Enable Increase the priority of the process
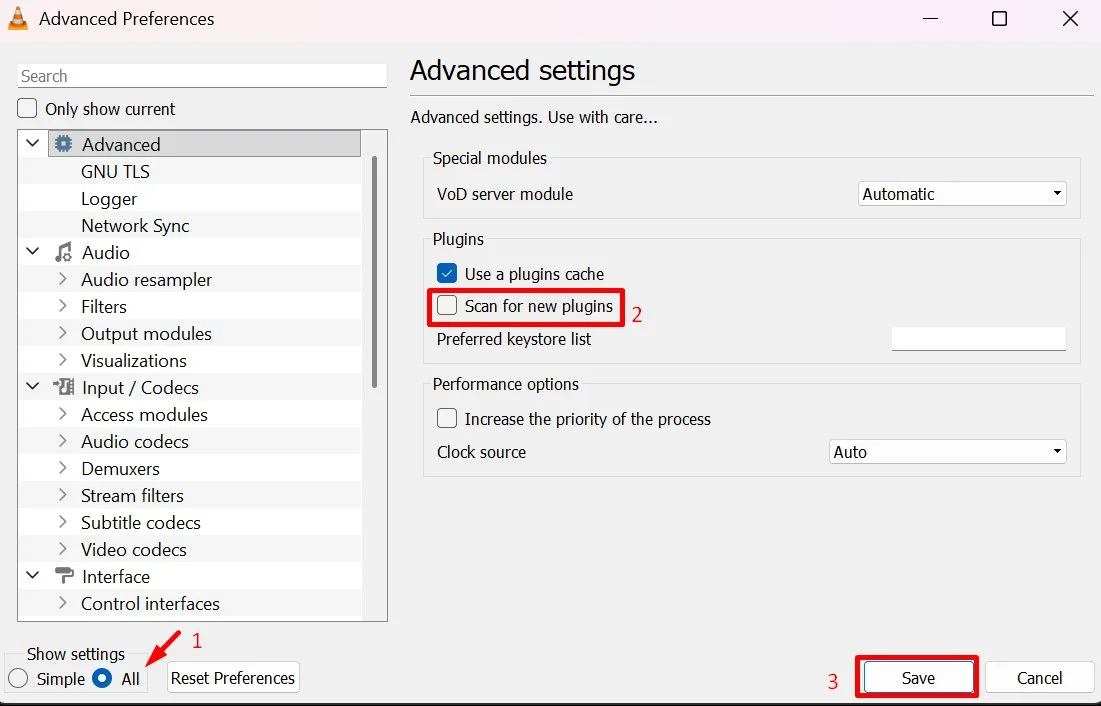Image resolution: width=1101 pixels, height=706 pixels. click(x=447, y=419)
